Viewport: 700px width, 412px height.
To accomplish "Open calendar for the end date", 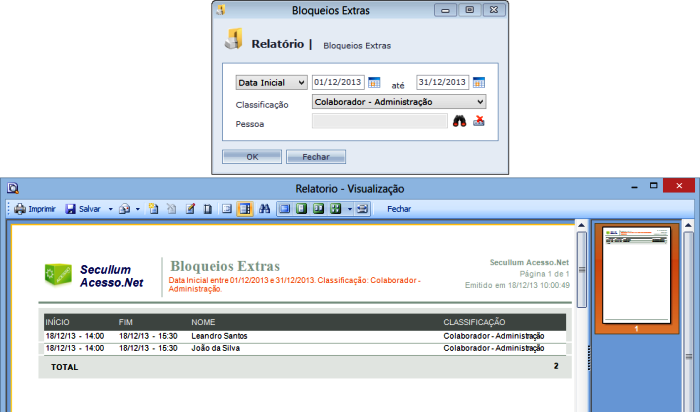I will pyautogui.click(x=479, y=83).
